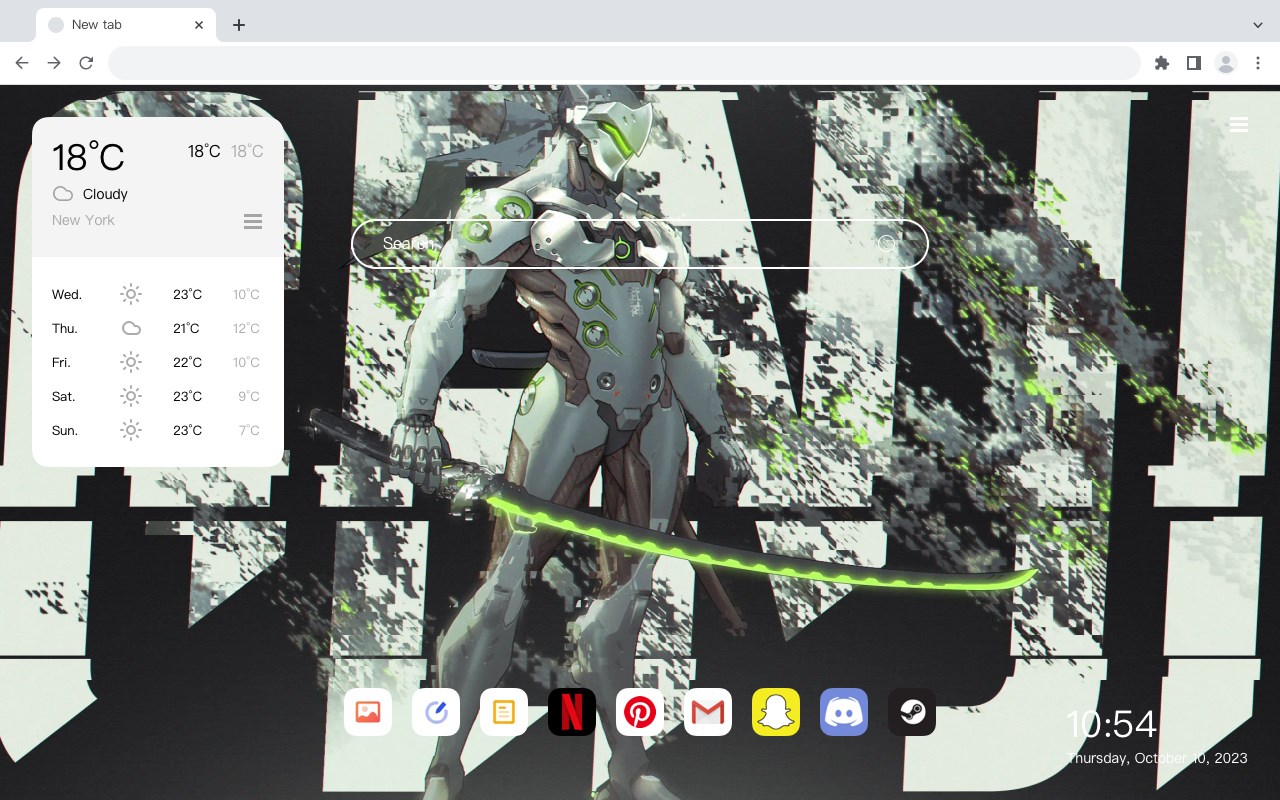Launch the Steam shortcut
Screen dimensions: 1280x800
tap(912, 712)
